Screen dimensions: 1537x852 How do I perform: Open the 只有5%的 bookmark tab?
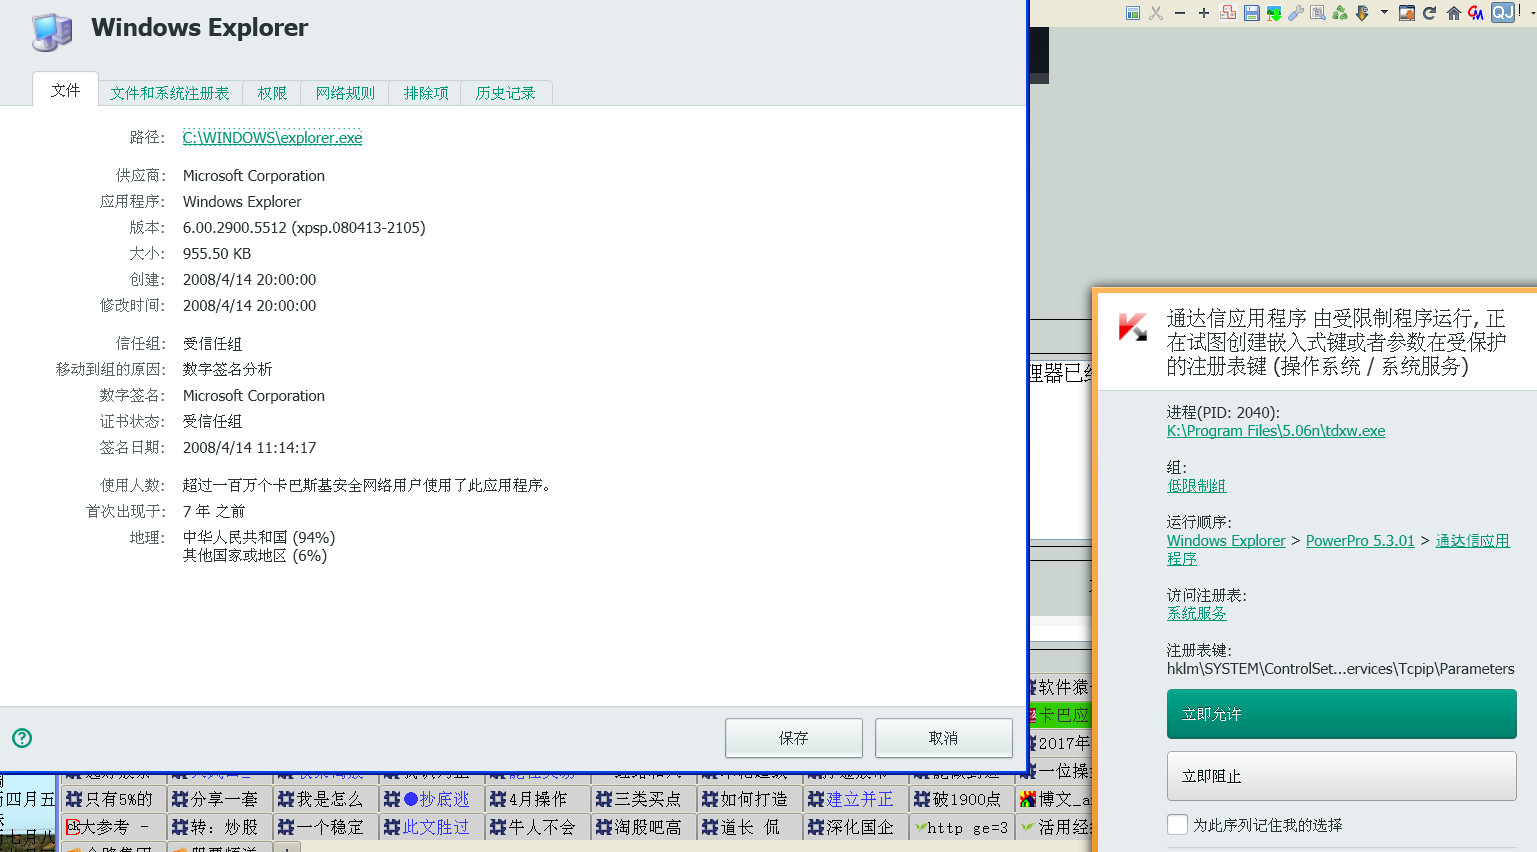114,799
